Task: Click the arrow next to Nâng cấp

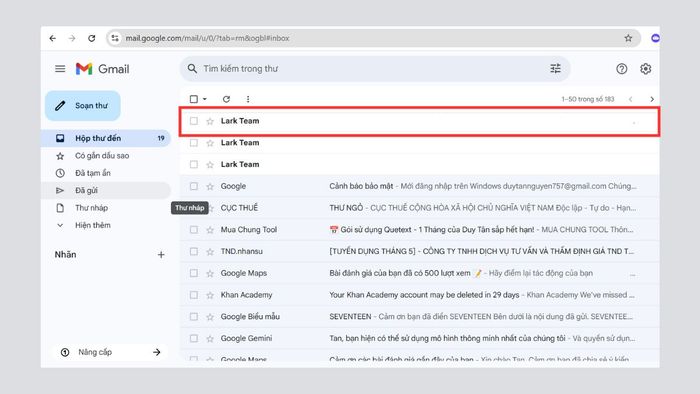Action: [157, 352]
